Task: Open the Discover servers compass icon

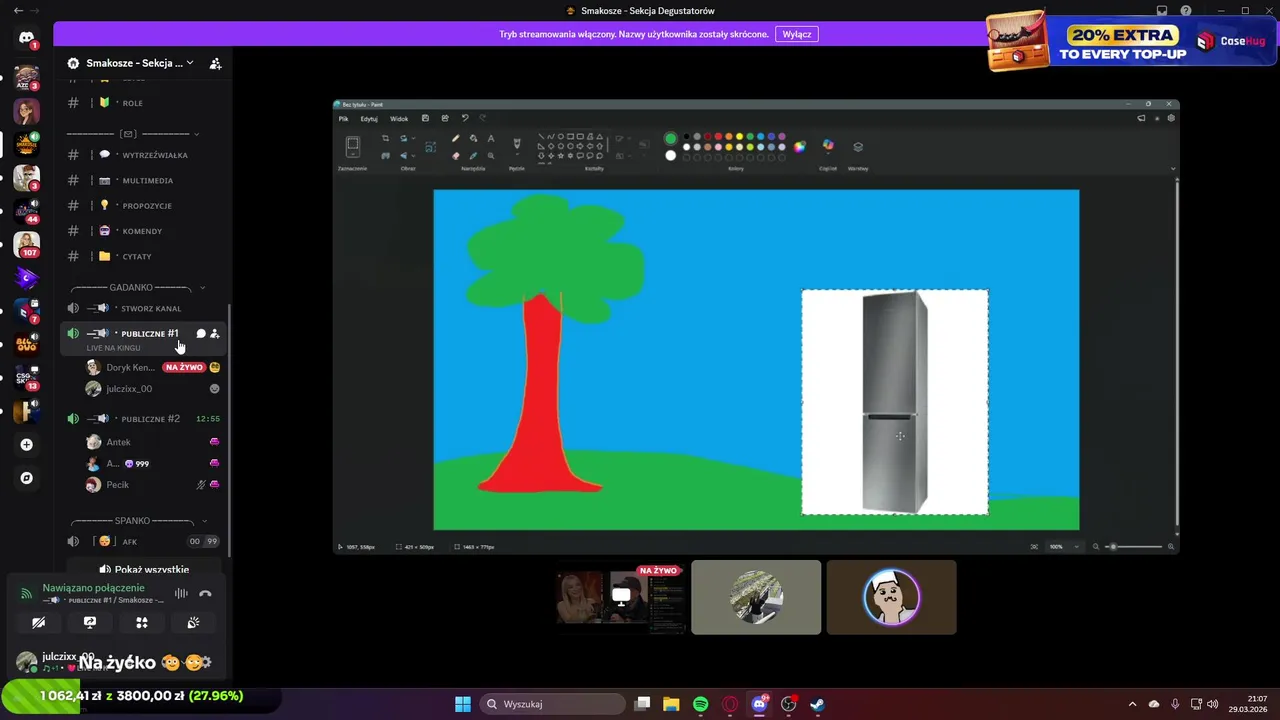Action: 27,478
